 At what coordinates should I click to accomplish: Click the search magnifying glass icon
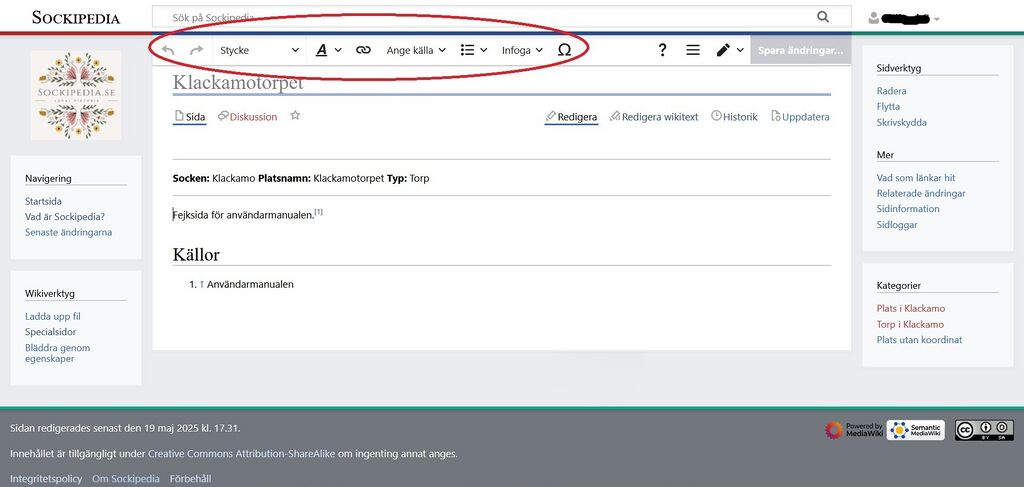(x=823, y=17)
